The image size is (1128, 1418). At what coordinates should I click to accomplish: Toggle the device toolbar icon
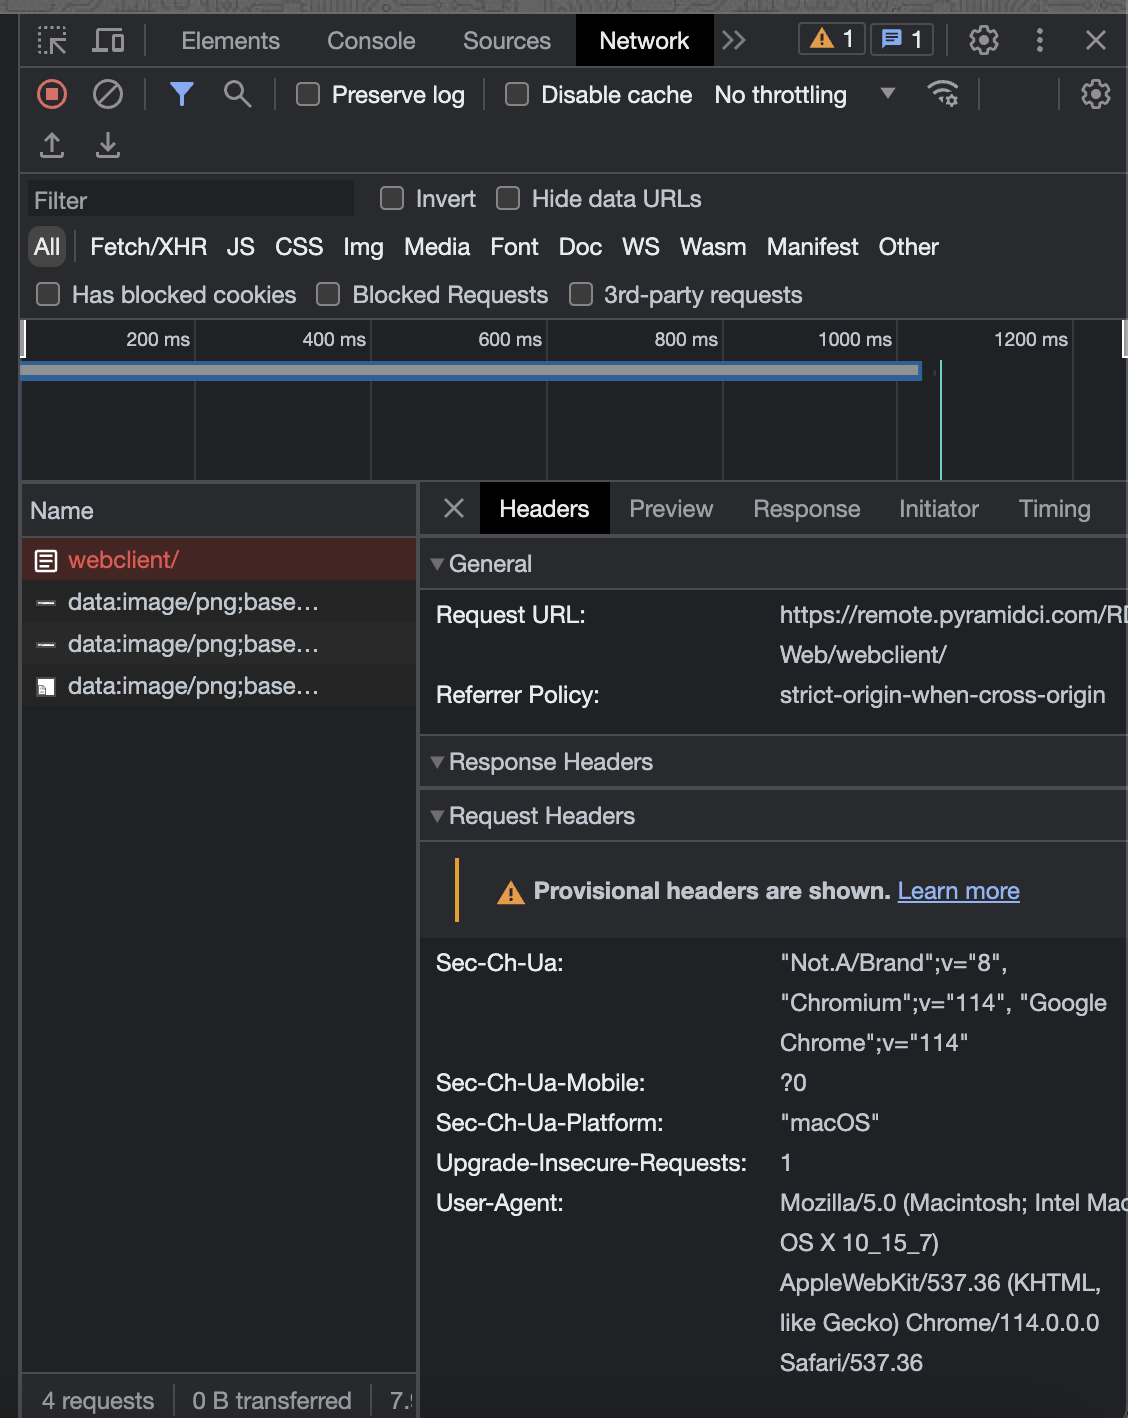108,41
